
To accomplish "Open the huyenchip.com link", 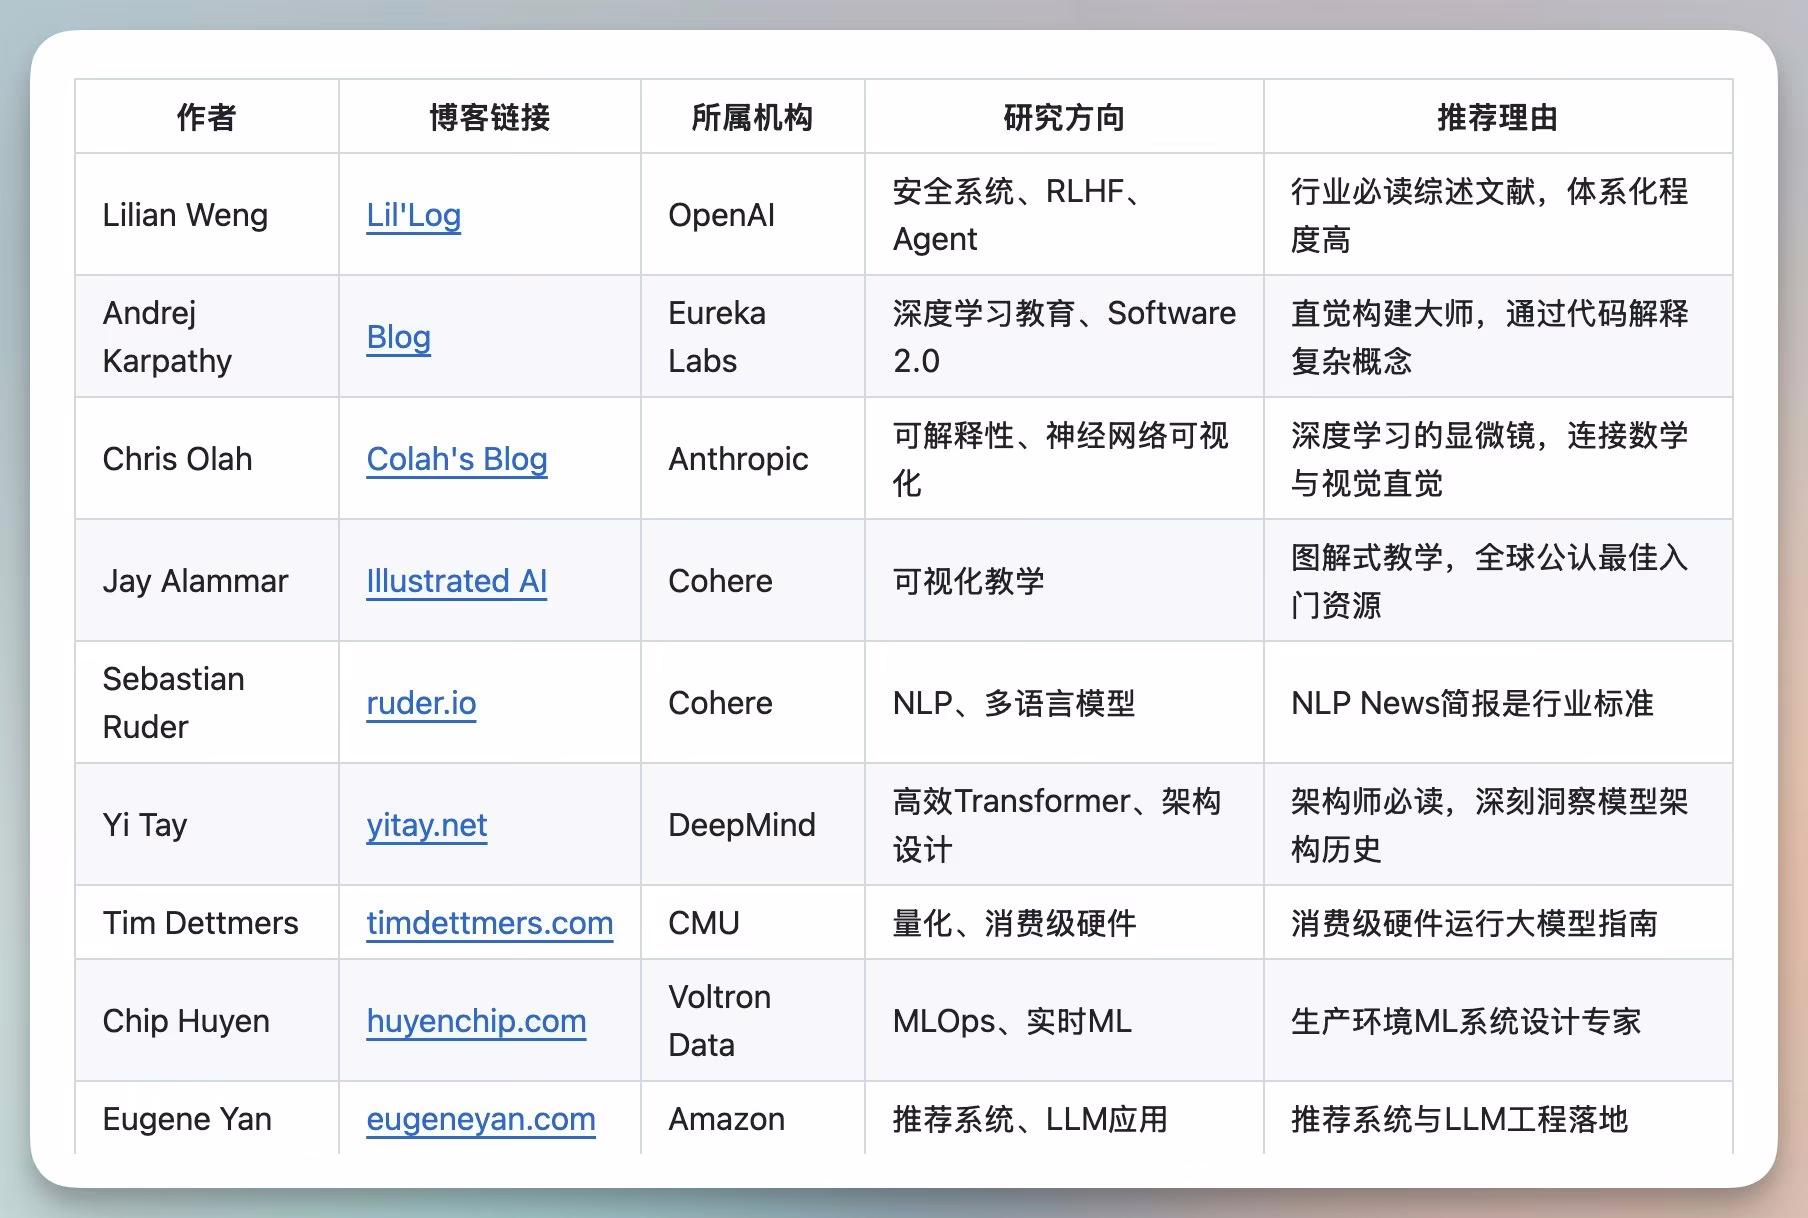I will point(476,1021).
